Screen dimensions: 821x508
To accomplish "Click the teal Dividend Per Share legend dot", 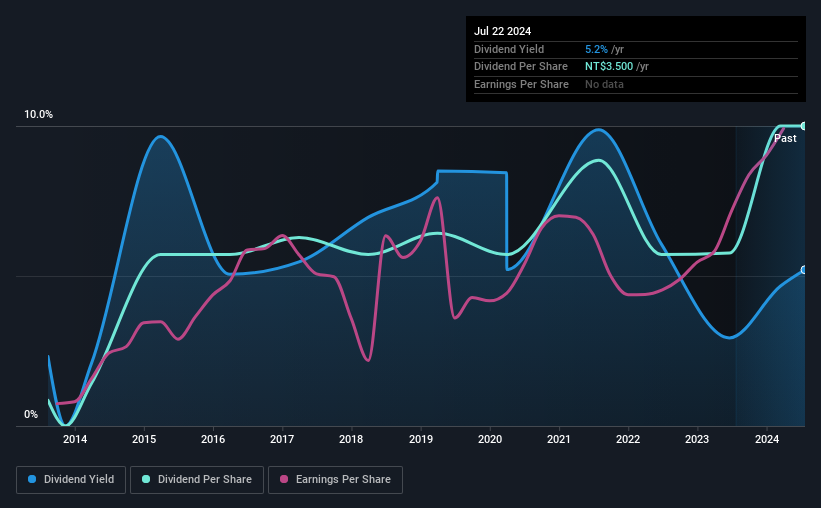I will point(146,479).
